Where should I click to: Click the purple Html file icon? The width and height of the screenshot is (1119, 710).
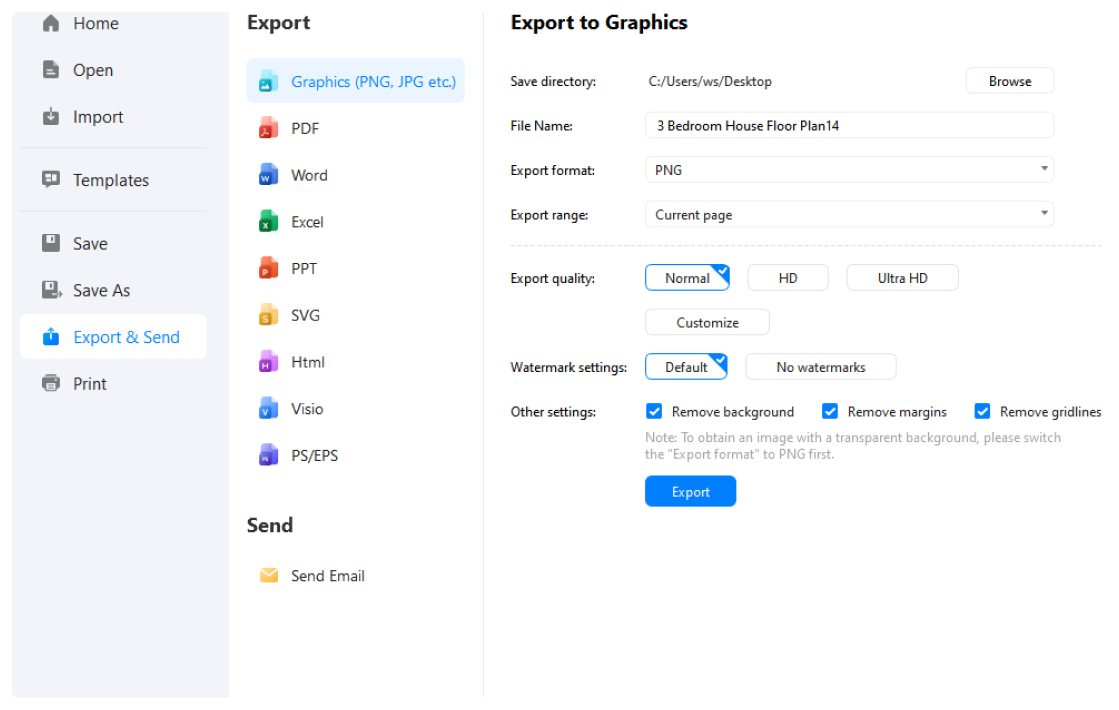(268, 362)
